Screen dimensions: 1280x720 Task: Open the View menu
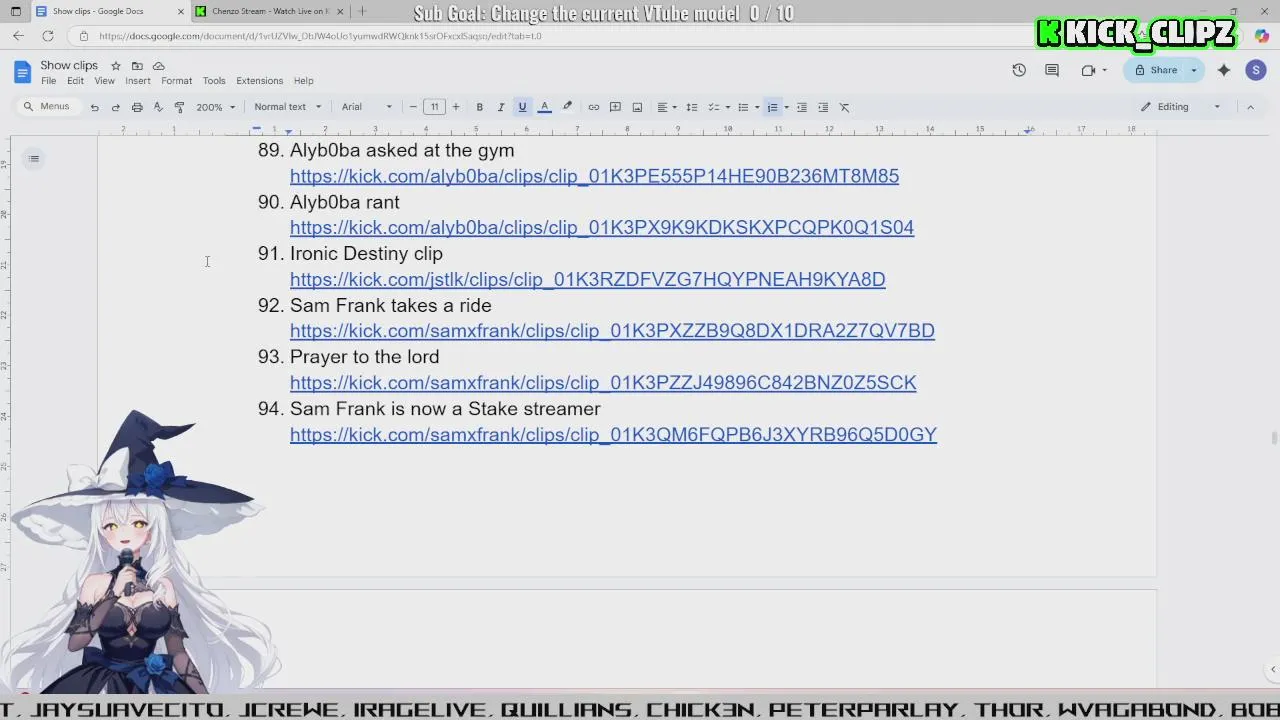pos(104,81)
